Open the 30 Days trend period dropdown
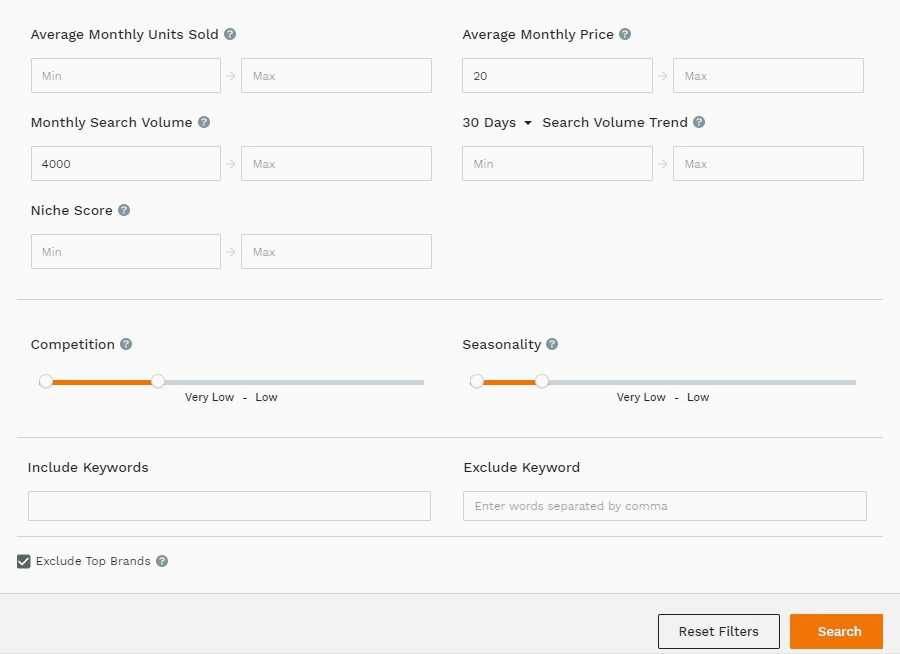Image resolution: width=900 pixels, height=654 pixels. [x=497, y=122]
